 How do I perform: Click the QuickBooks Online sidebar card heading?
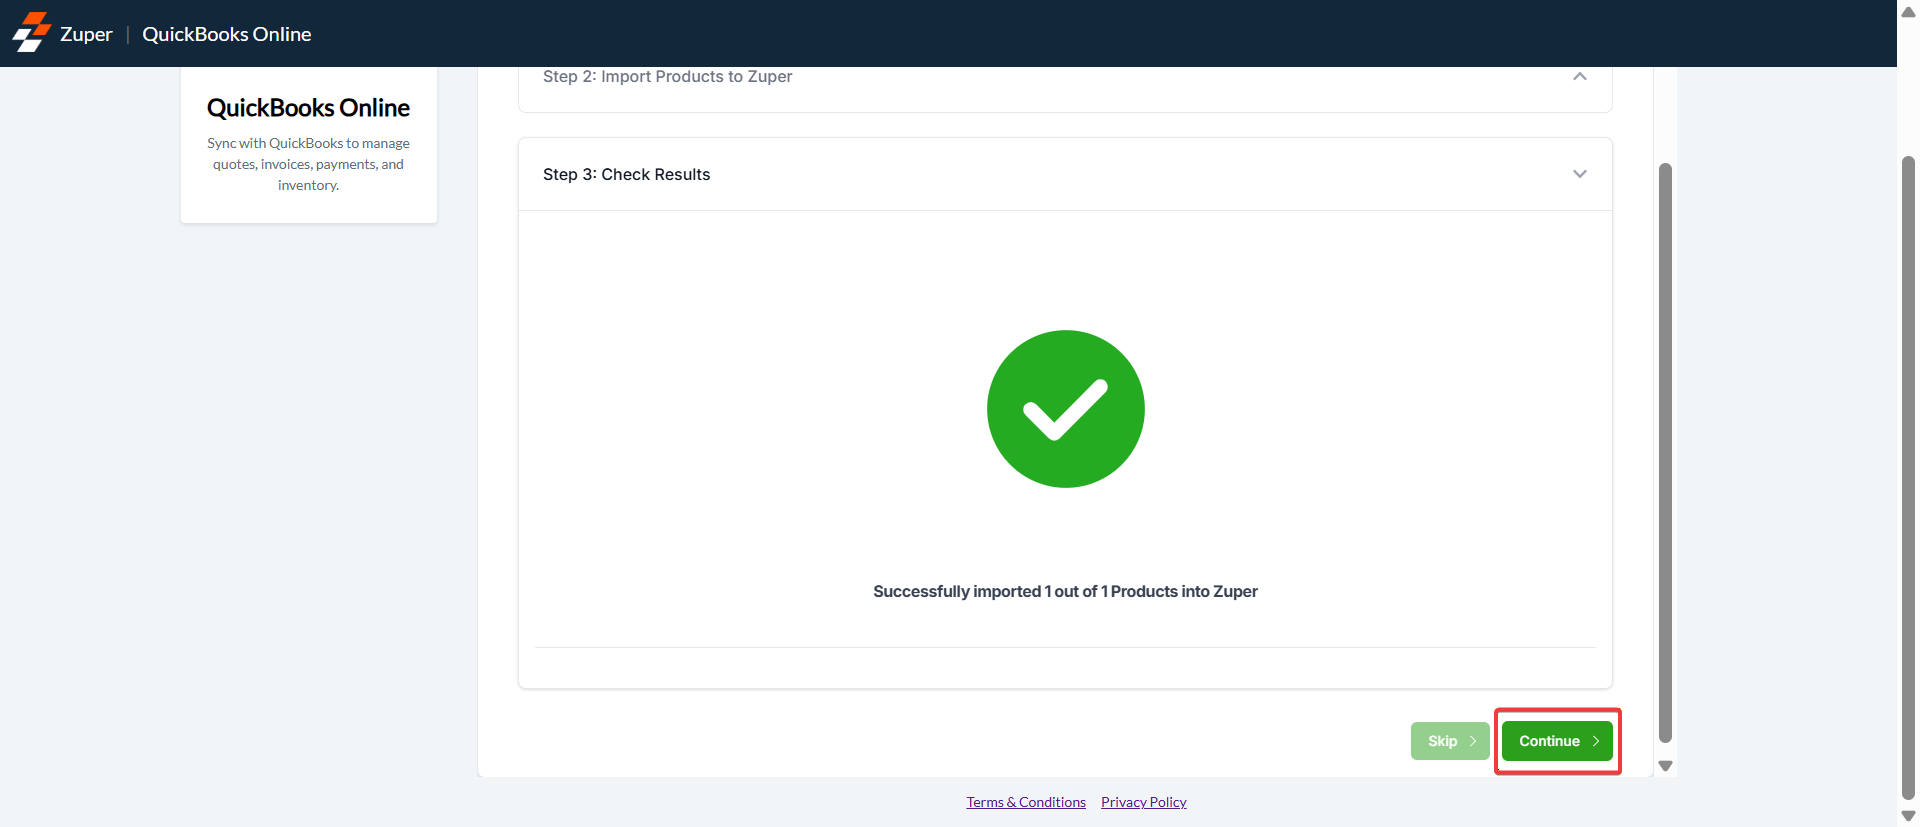point(308,107)
